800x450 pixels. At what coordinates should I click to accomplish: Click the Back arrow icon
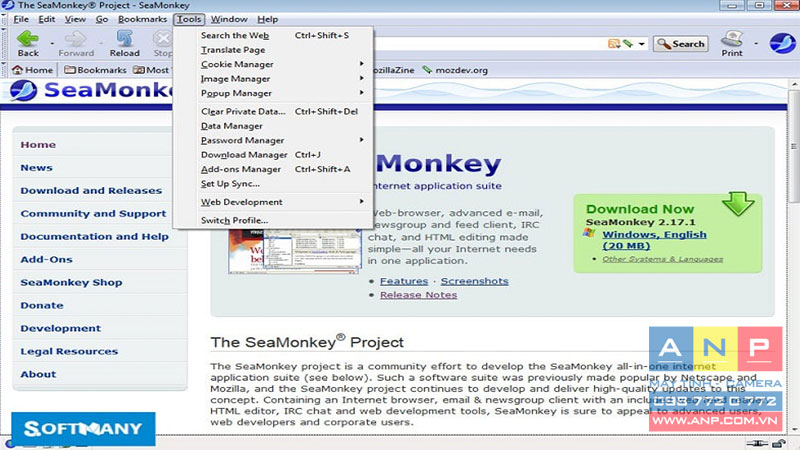28,39
